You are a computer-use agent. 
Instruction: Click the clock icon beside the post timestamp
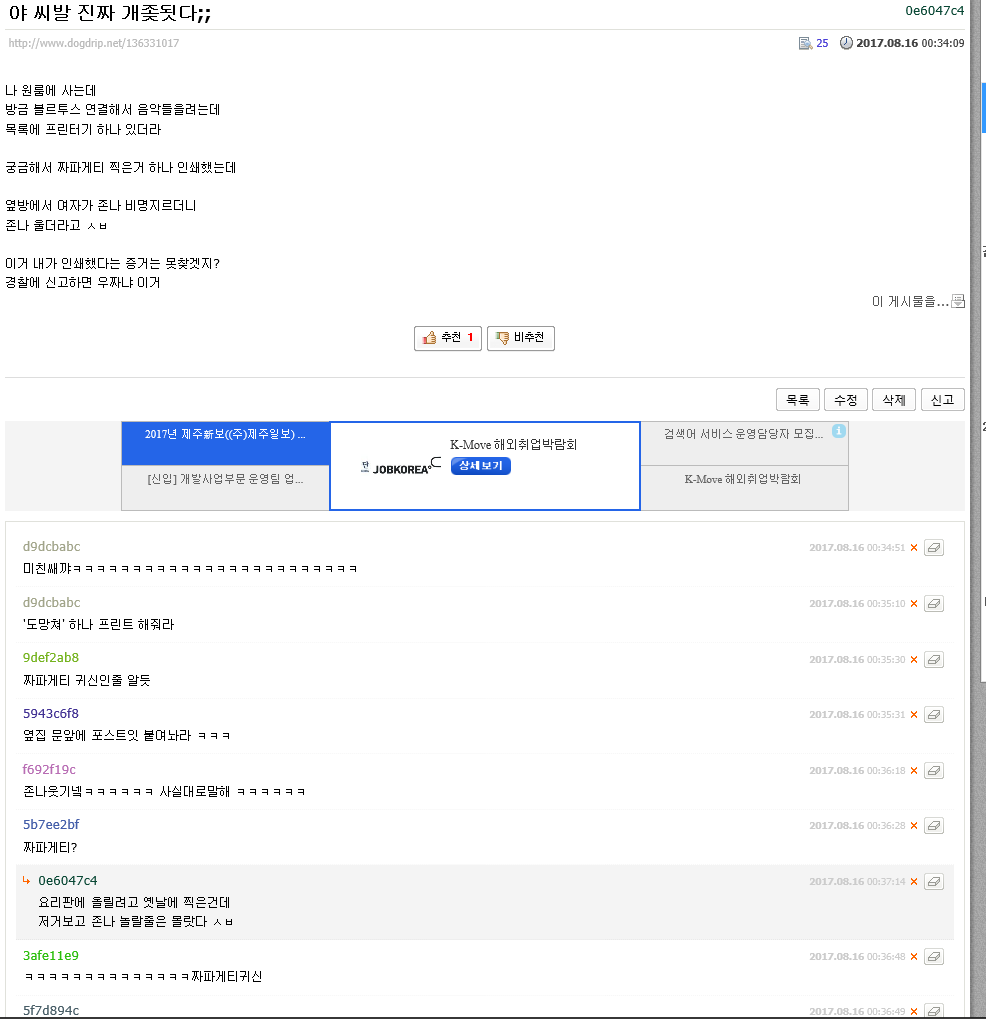click(x=846, y=42)
